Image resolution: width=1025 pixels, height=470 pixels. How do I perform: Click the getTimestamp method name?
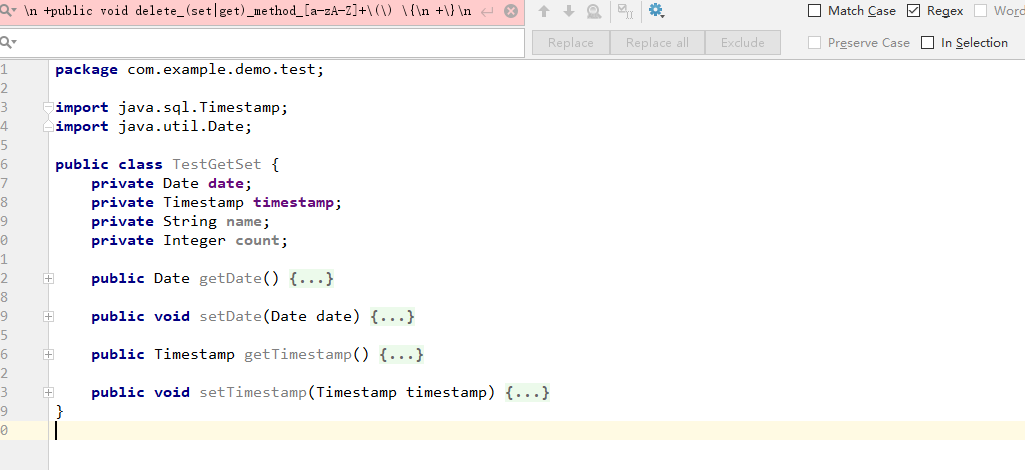pyautogui.click(x=298, y=354)
